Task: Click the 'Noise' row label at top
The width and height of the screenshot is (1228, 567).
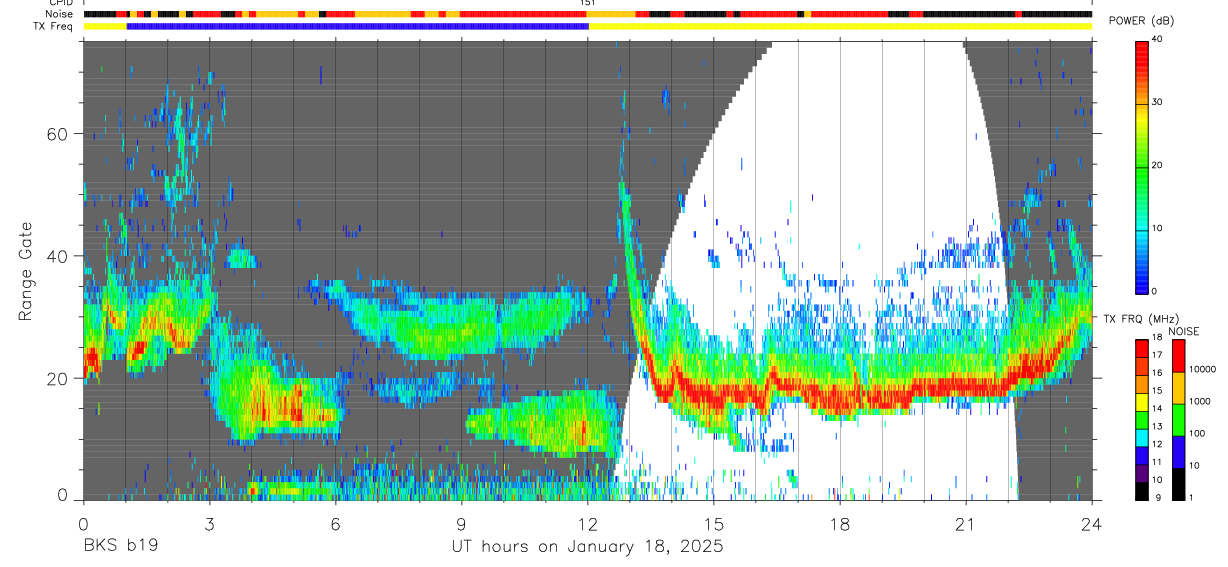Action: (61, 14)
